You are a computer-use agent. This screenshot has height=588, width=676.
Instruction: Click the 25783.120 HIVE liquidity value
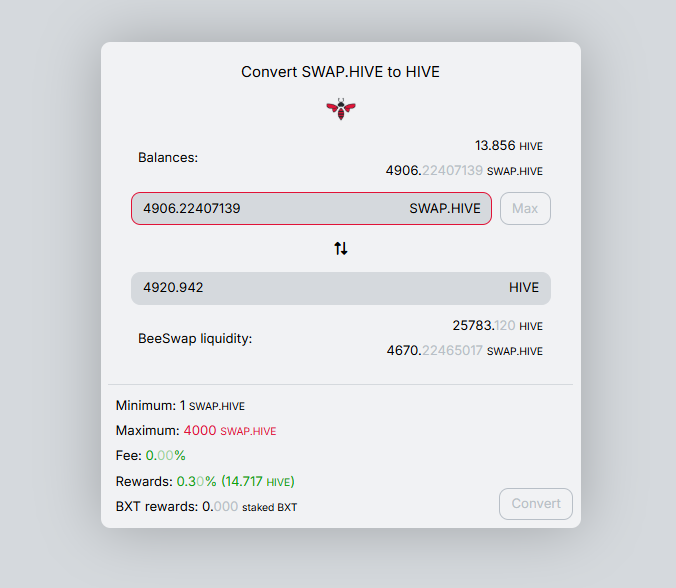point(498,325)
